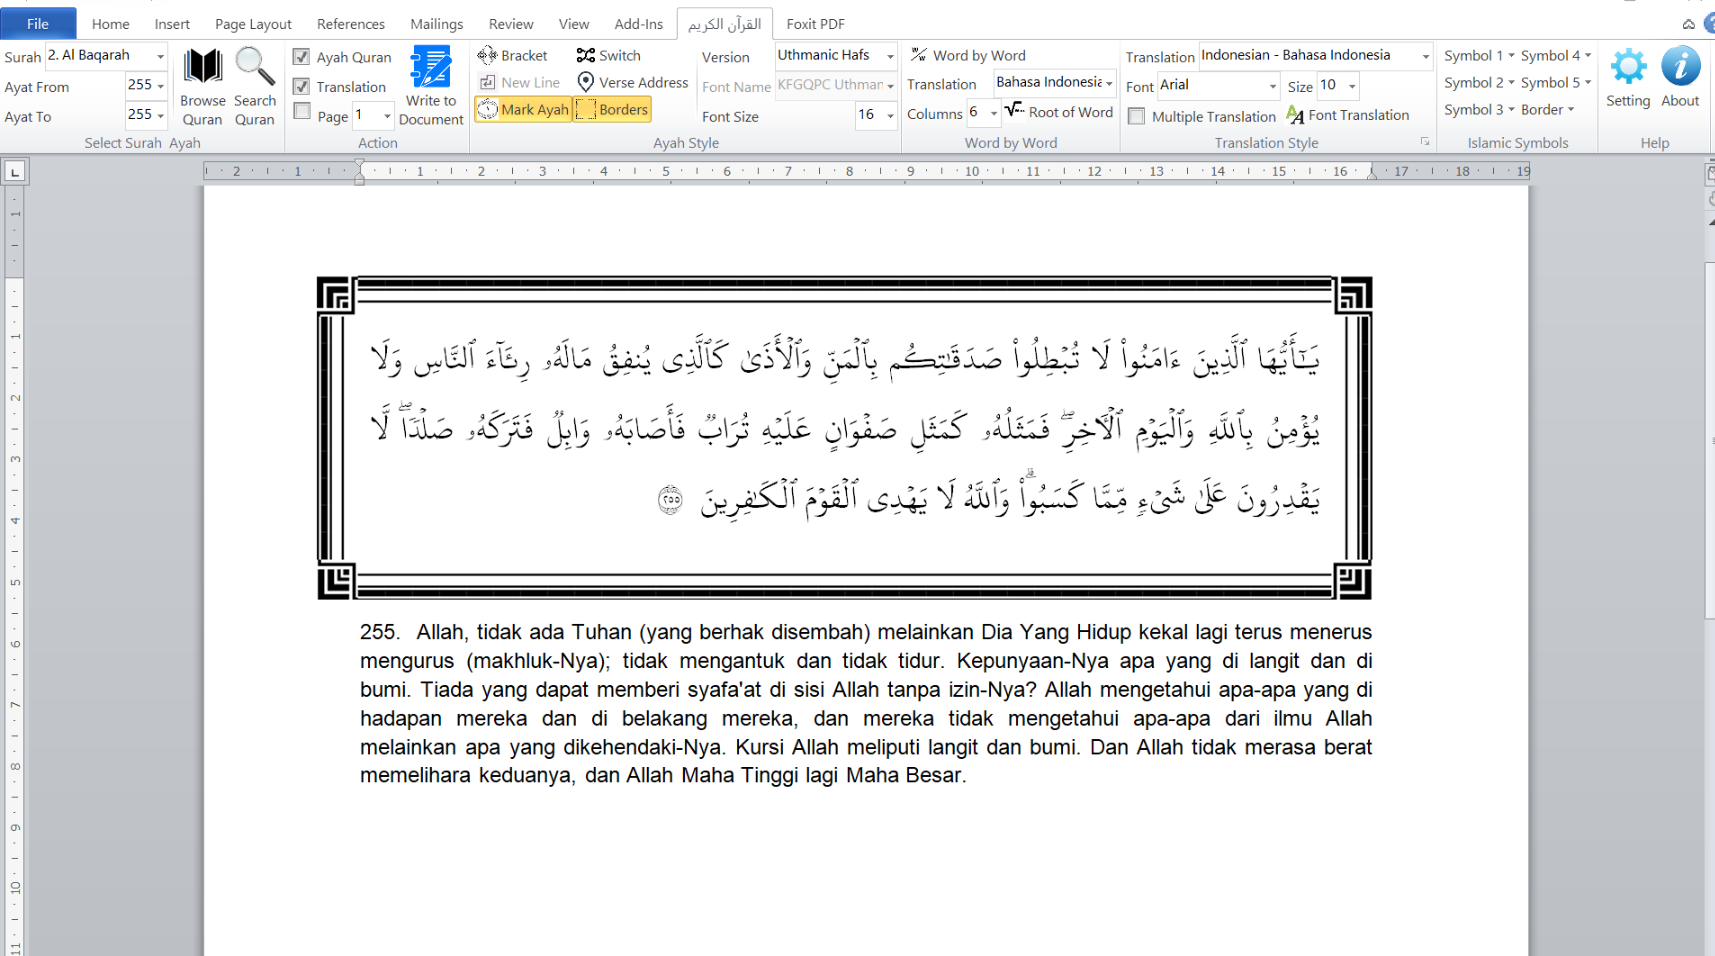The height and width of the screenshot is (956, 1715).
Task: Click the Search Quran magnifier icon
Action: coord(254,67)
